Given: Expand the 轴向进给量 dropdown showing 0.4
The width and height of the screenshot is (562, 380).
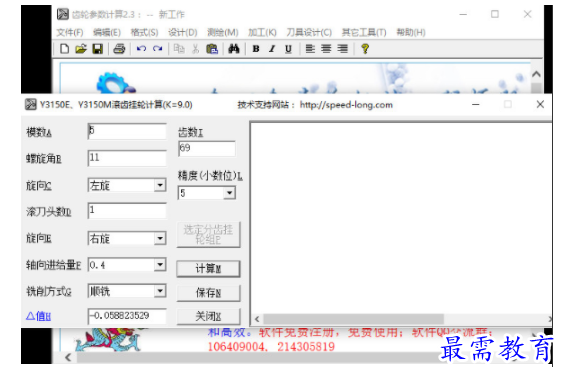Looking at the screenshot, I should pos(160,265).
